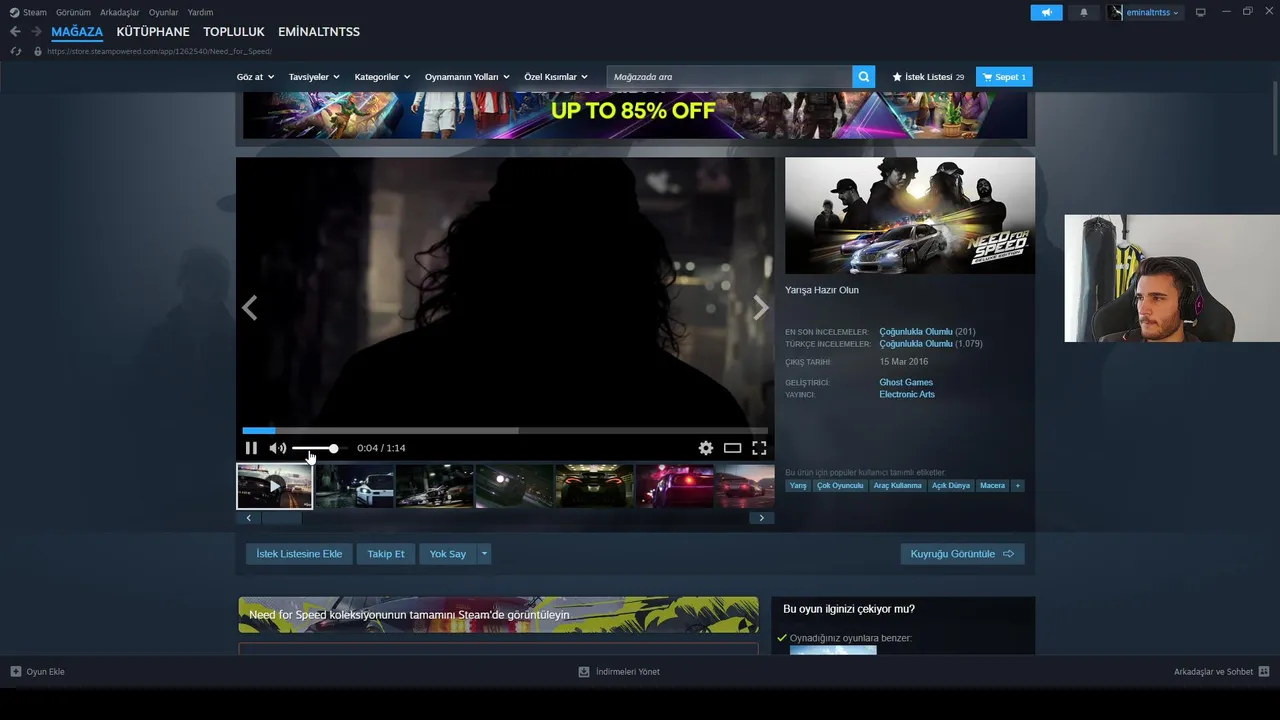Select the Araç Kullanma tag
Screen dimensions: 1280x720
coord(898,486)
